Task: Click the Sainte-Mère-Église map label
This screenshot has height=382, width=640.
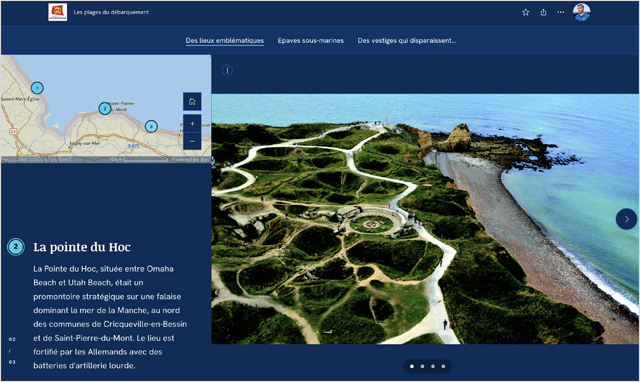Action: click(x=20, y=99)
